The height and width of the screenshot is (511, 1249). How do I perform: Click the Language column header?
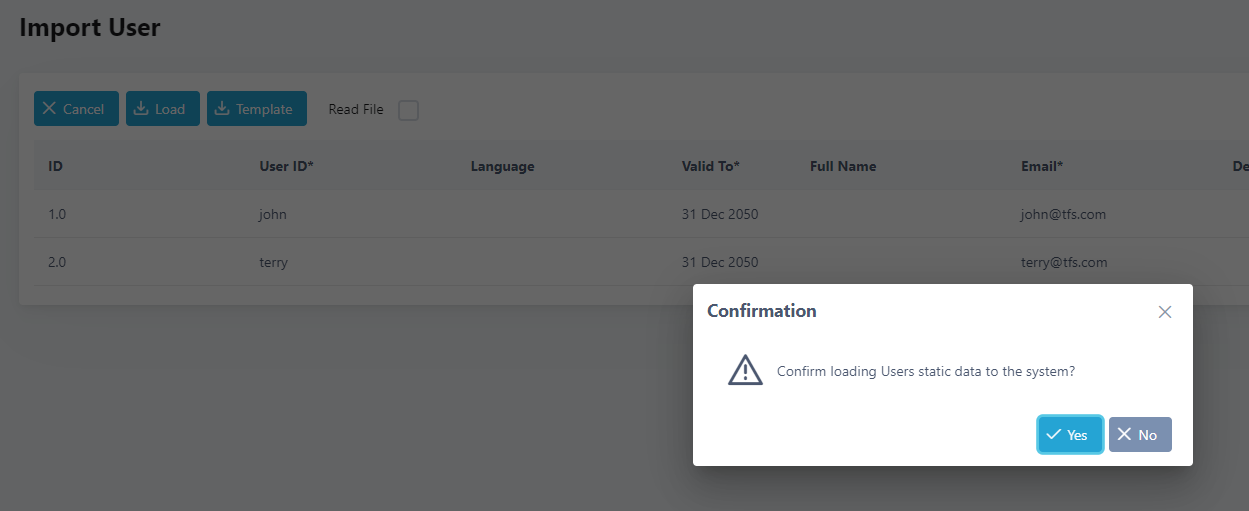502,166
